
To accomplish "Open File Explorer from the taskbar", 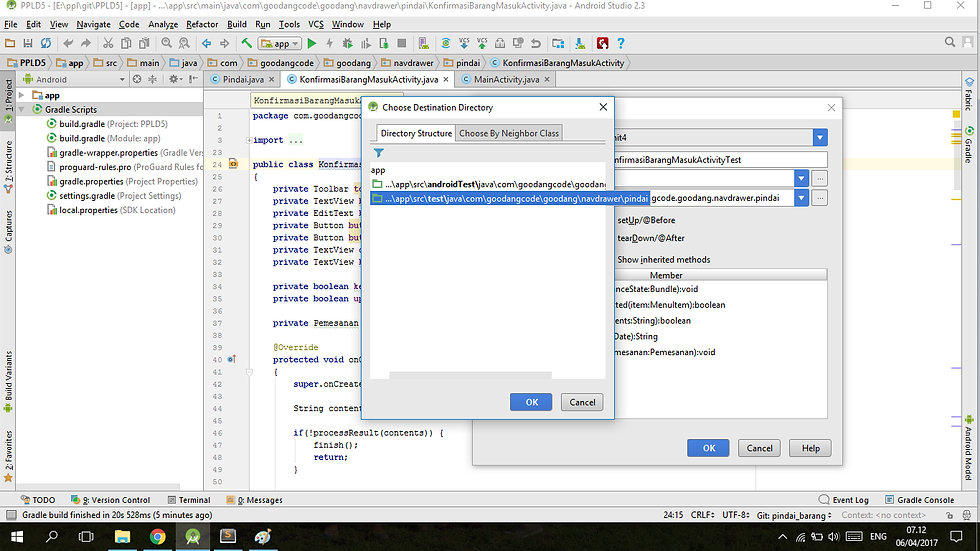I will click(x=122, y=537).
